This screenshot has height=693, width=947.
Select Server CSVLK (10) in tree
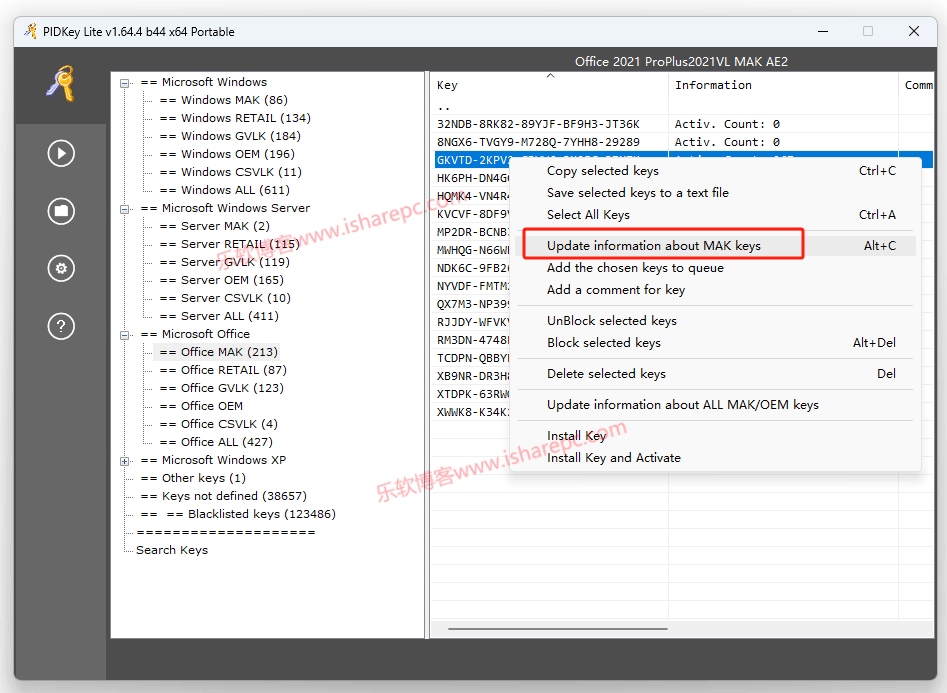tap(225, 298)
